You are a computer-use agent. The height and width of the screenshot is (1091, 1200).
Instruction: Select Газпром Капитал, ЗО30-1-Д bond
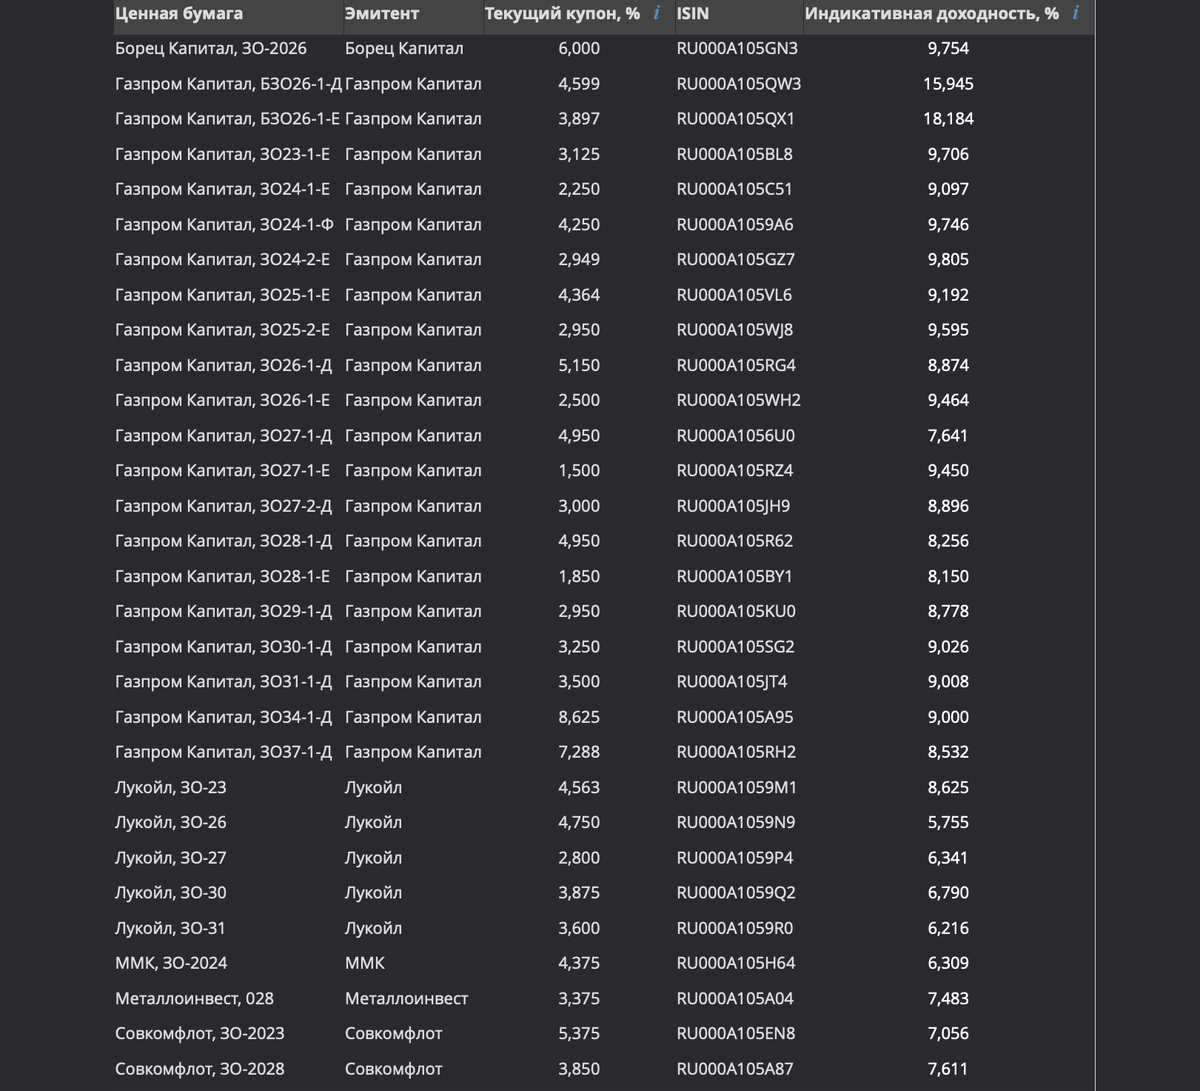pyautogui.click(x=224, y=647)
